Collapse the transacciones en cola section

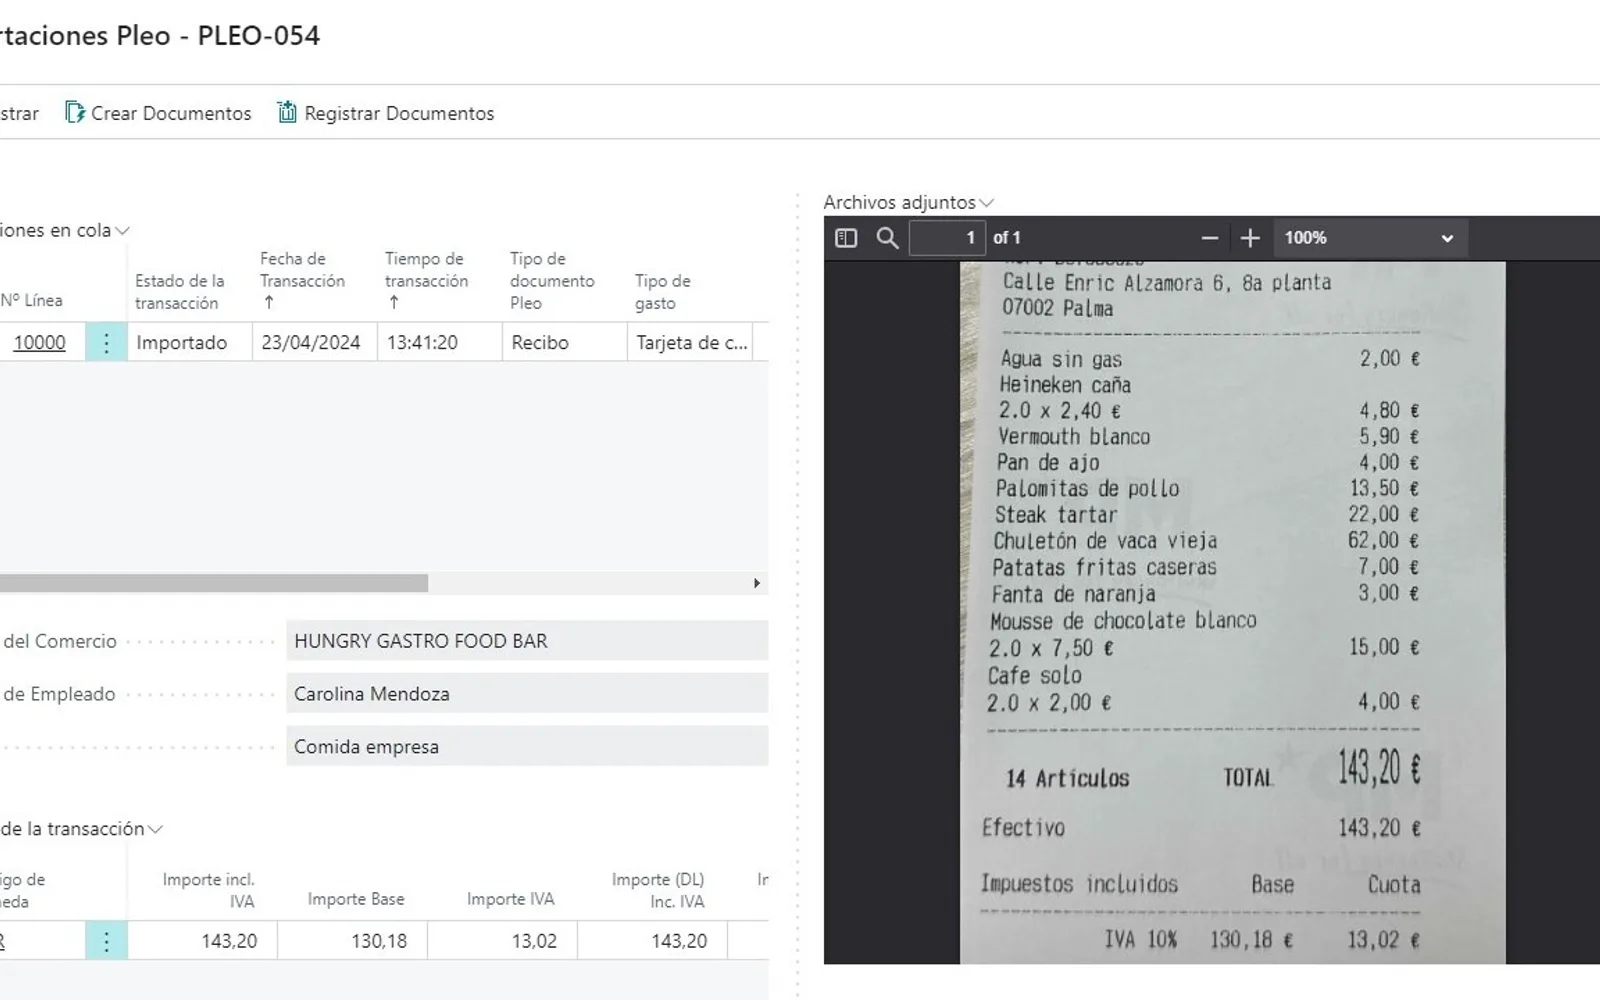[x=64, y=230]
